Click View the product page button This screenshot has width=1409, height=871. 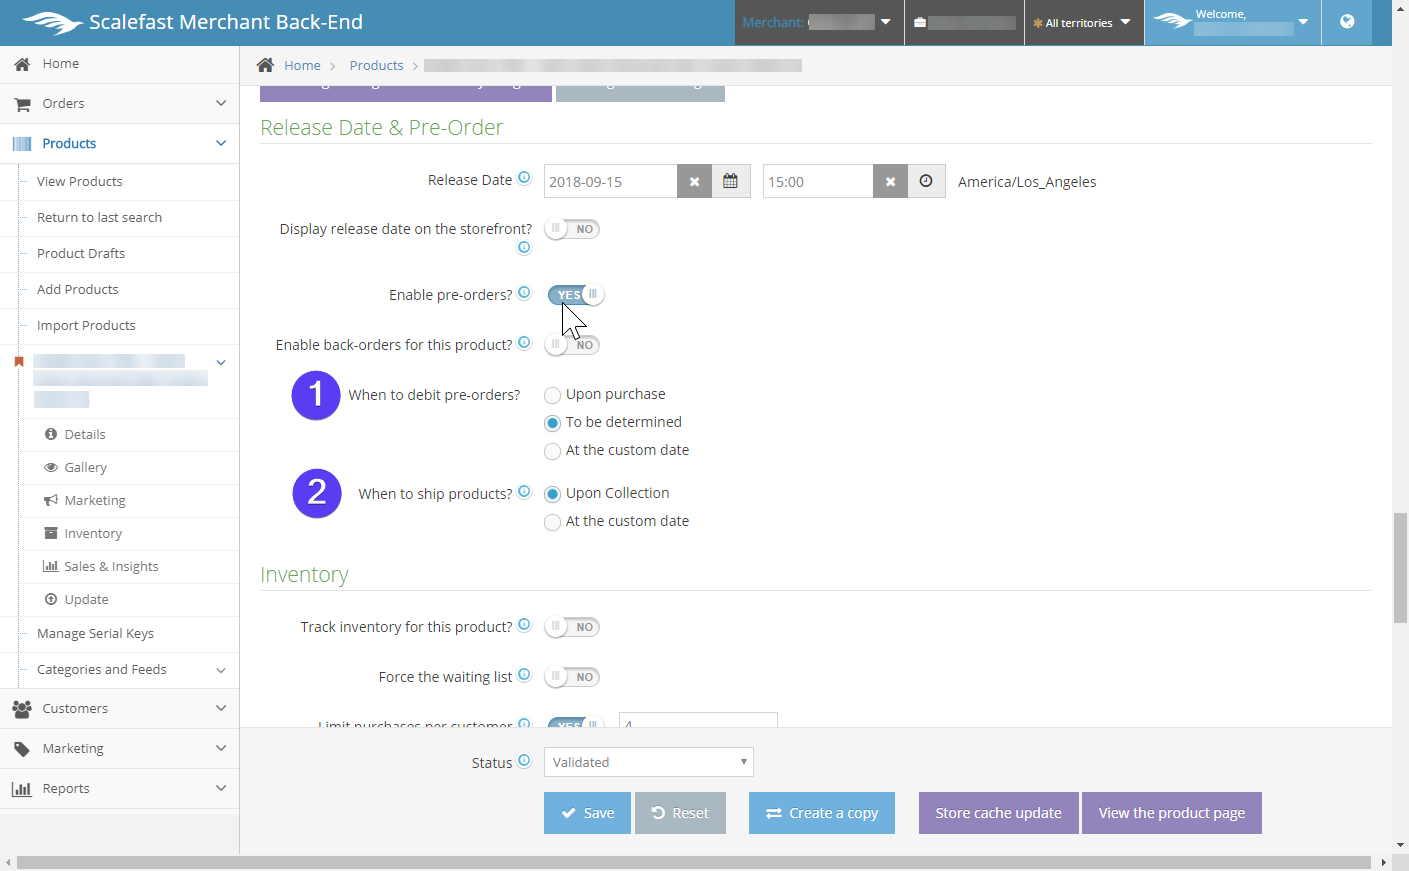tap(1171, 813)
